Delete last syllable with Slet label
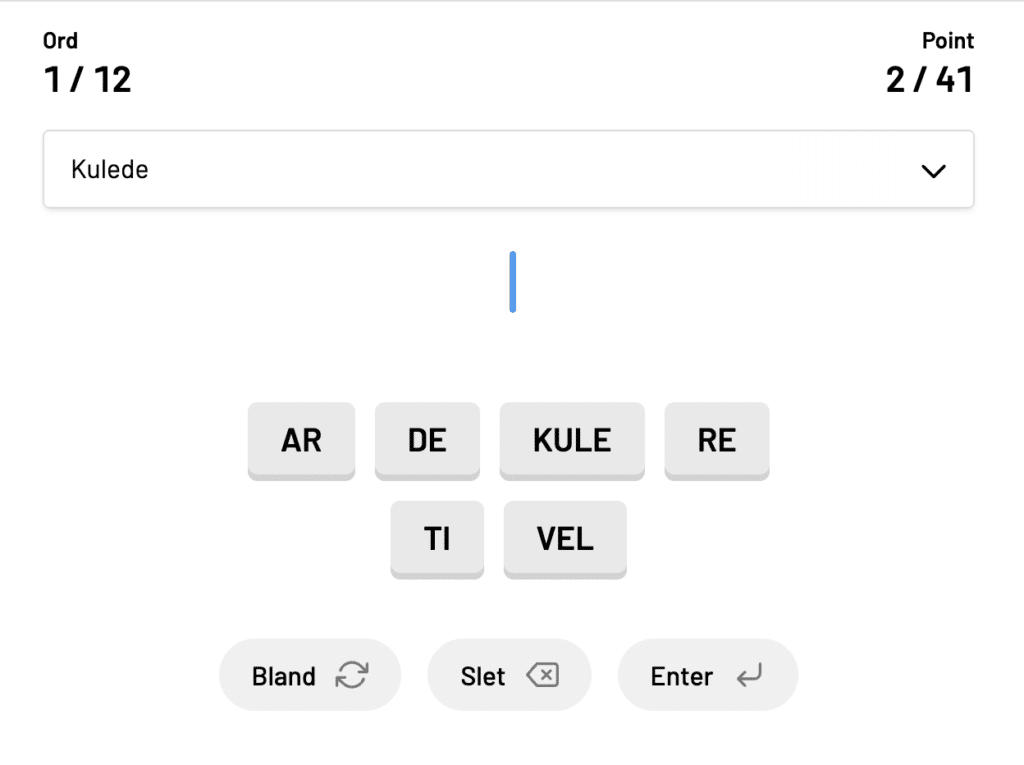The width and height of the screenshot is (1024, 765). click(x=483, y=676)
